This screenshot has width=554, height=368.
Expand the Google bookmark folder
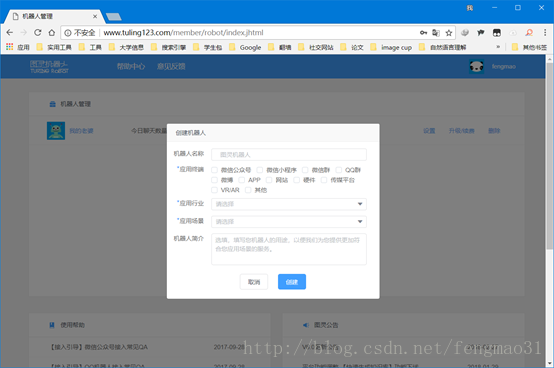coord(246,47)
